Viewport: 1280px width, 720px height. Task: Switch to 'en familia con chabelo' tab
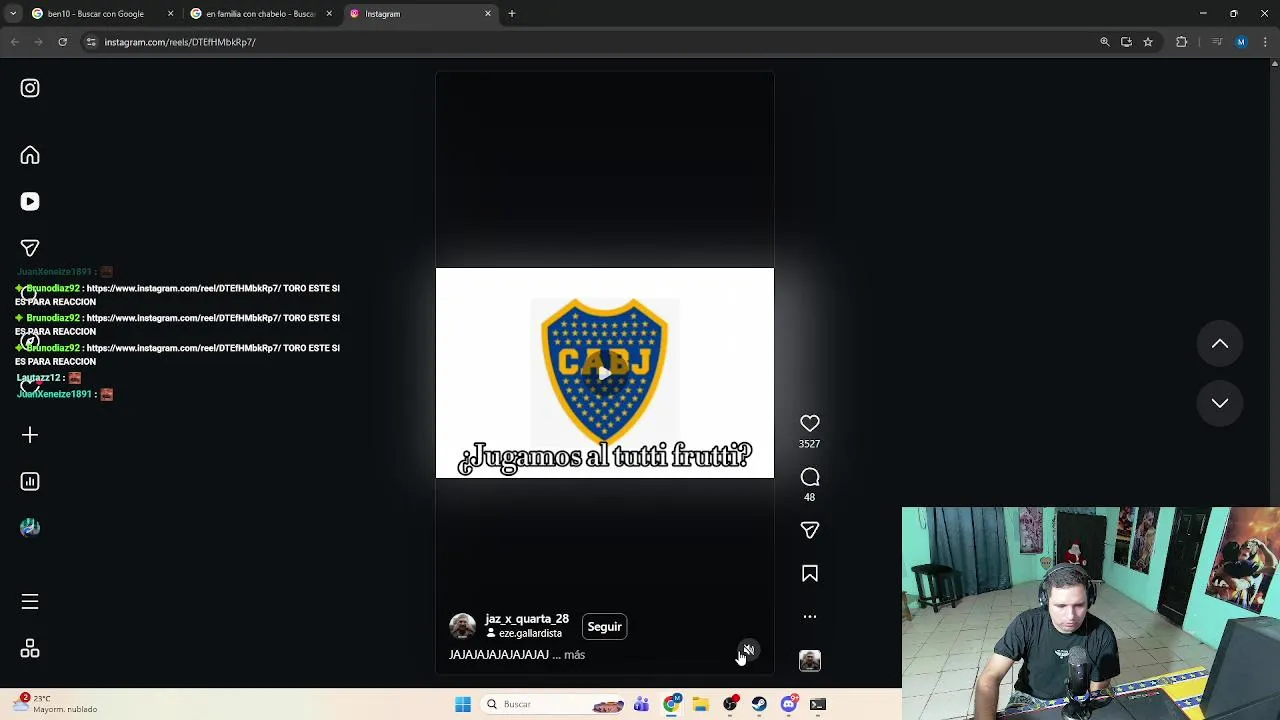click(260, 14)
